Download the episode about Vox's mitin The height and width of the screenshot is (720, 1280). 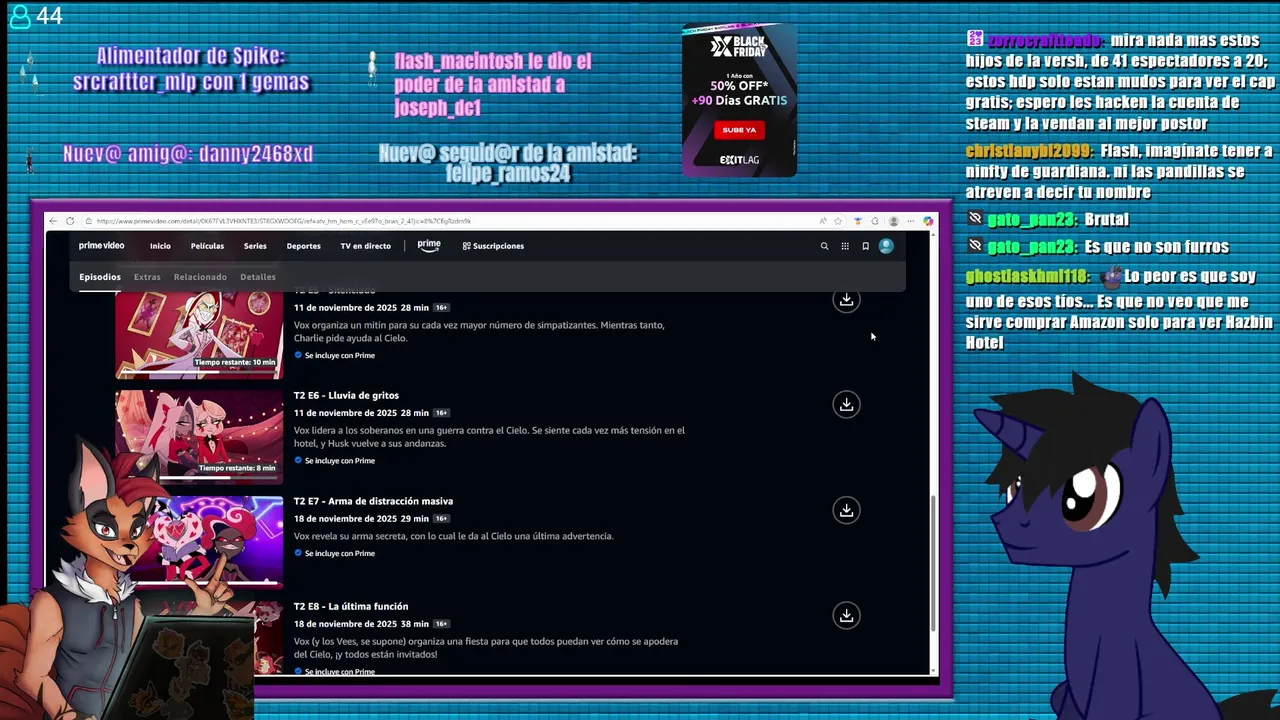tap(846, 300)
